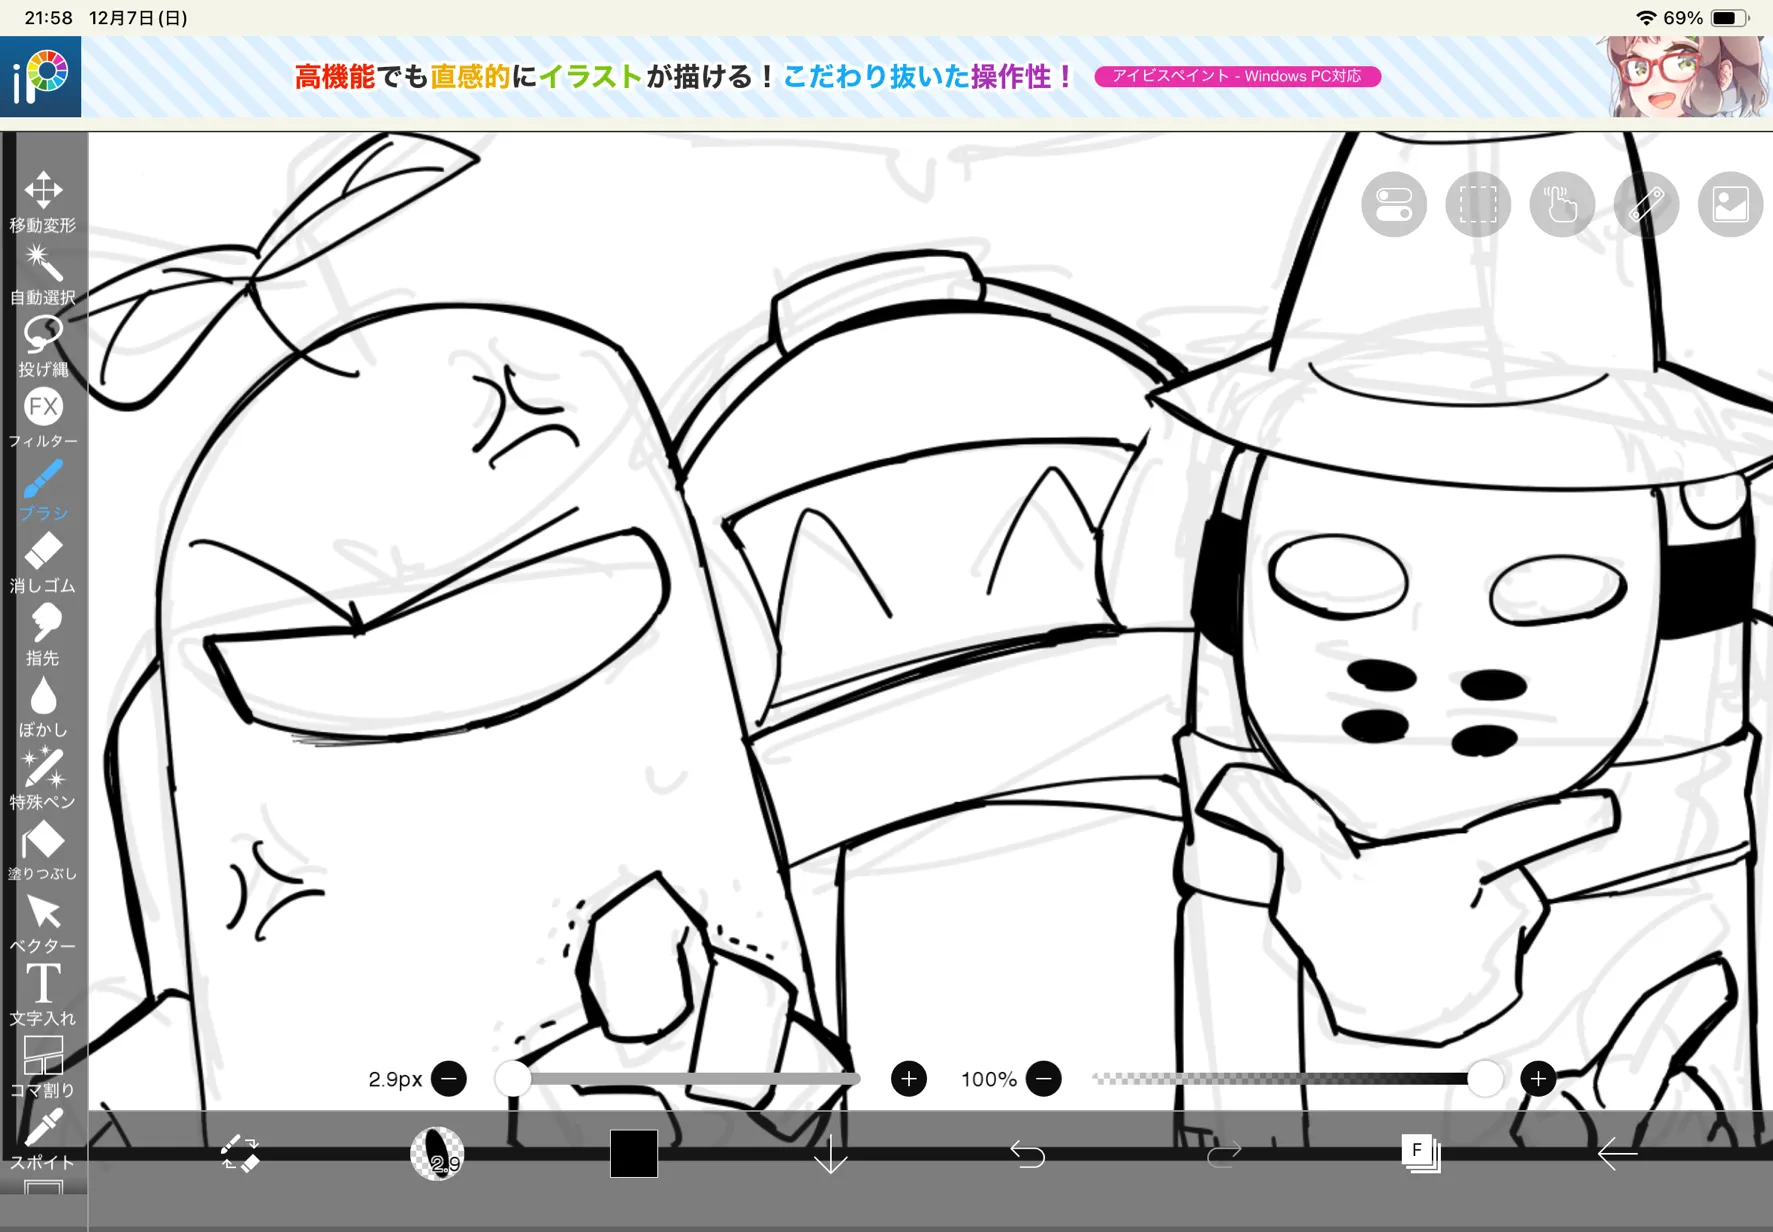Select the 移動変形 transform tool
The image size is (1773, 1232).
tap(43, 201)
